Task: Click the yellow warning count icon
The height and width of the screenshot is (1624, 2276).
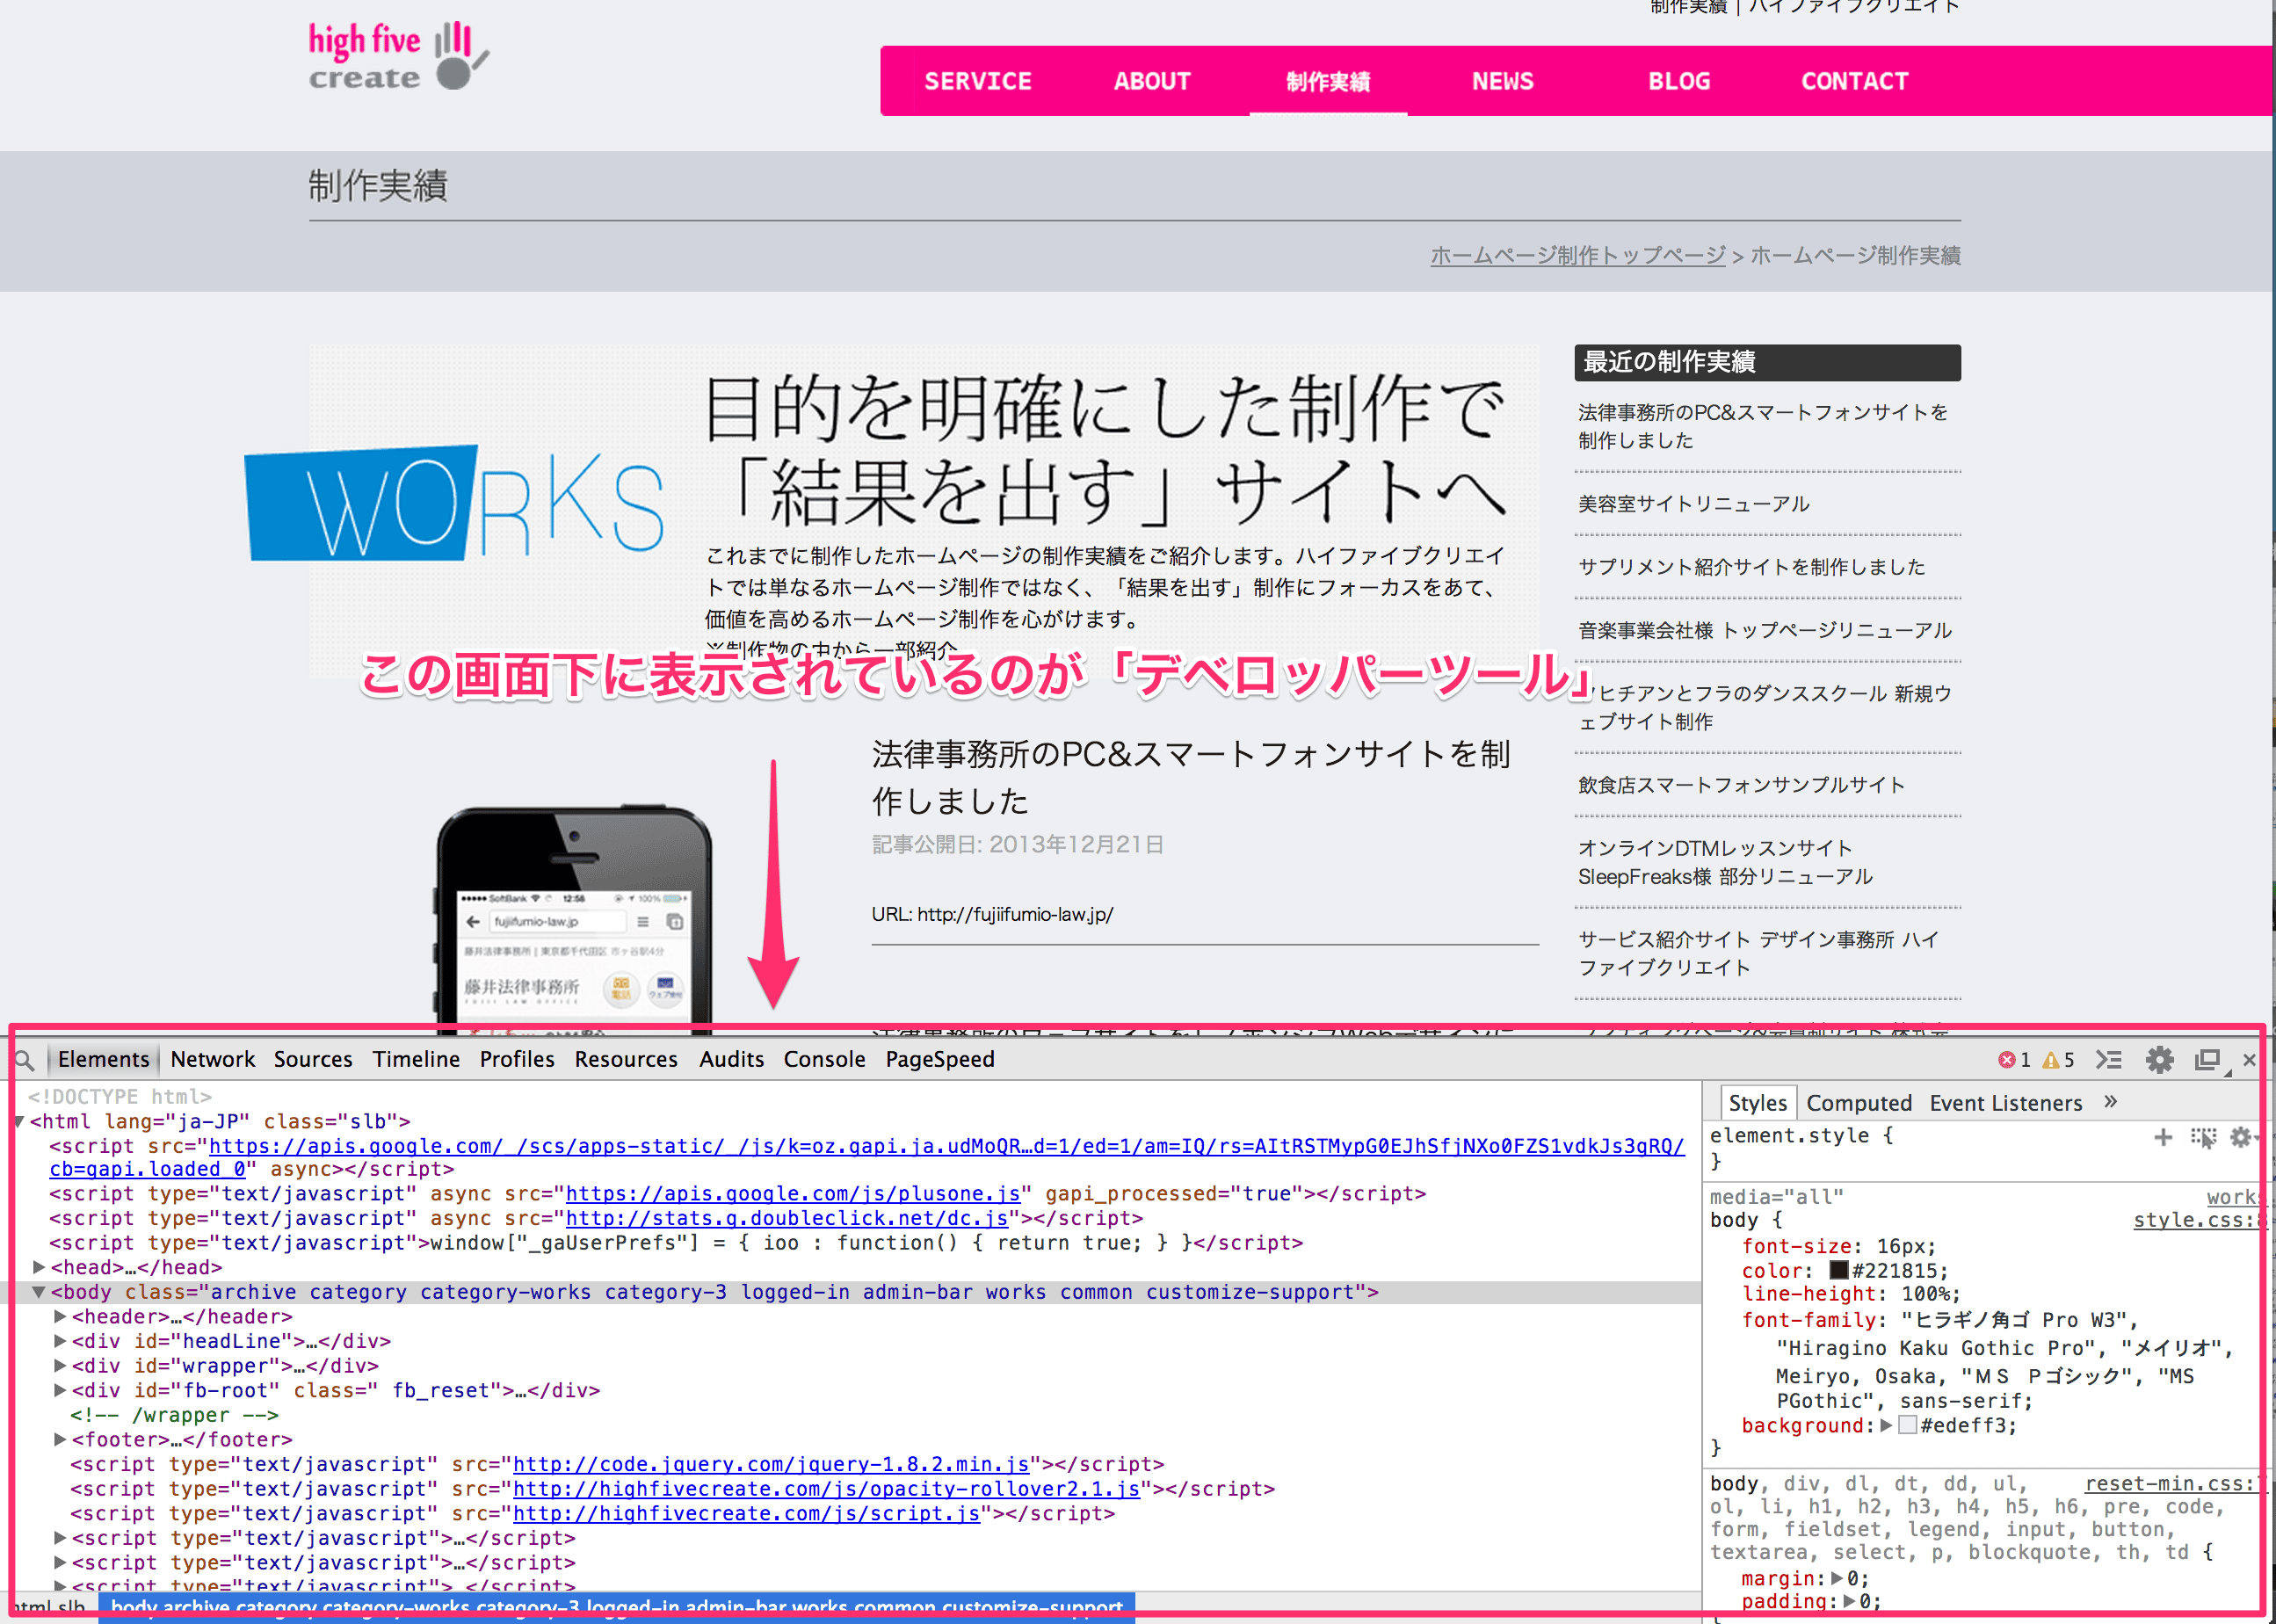Action: click(x=2051, y=1060)
